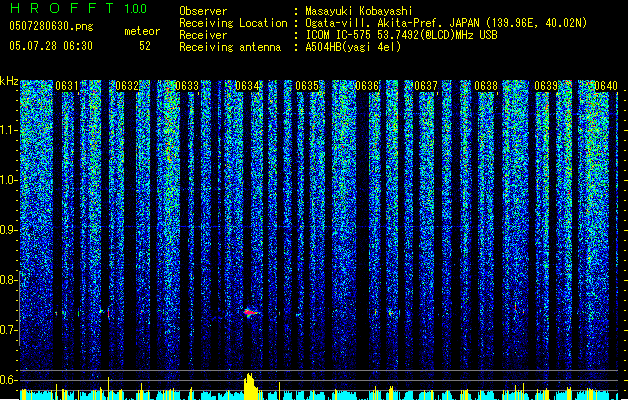Image resolution: width=629 pixels, height=400 pixels.
Task: Click the Receiving antenna label
Action: coord(230,47)
